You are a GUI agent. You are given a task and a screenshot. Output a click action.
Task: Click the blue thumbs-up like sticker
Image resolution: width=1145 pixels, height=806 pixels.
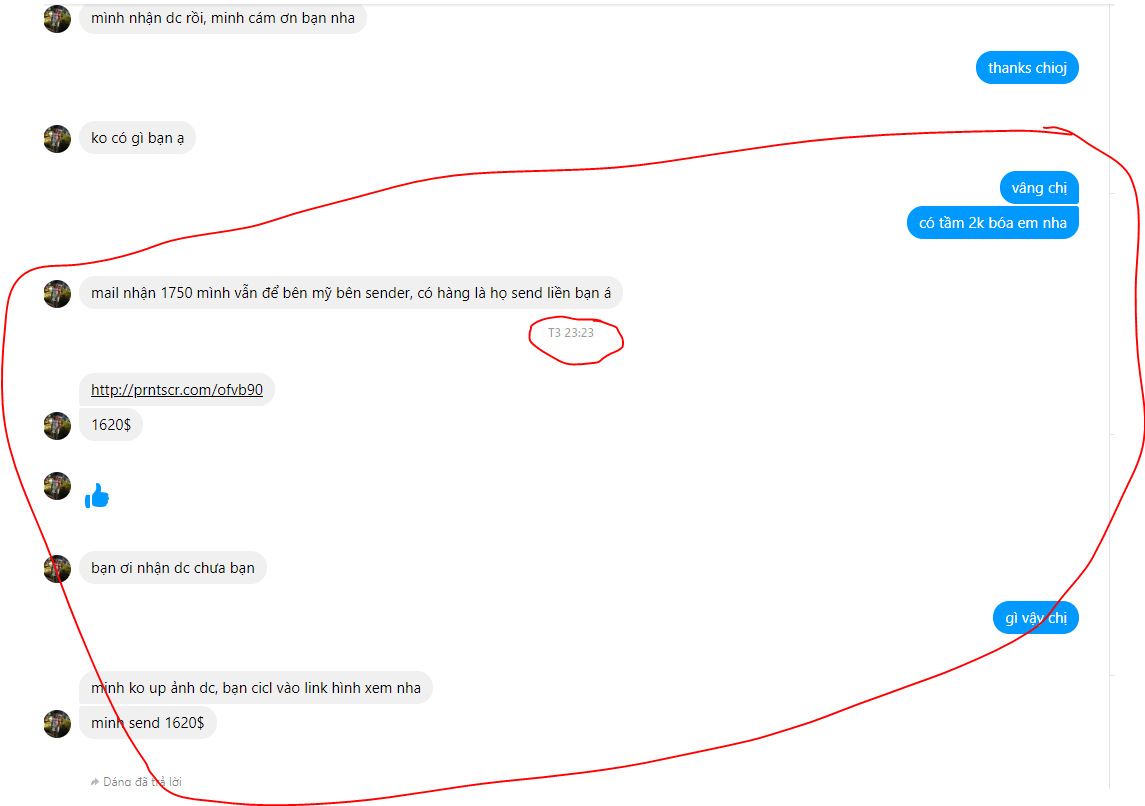[97, 496]
